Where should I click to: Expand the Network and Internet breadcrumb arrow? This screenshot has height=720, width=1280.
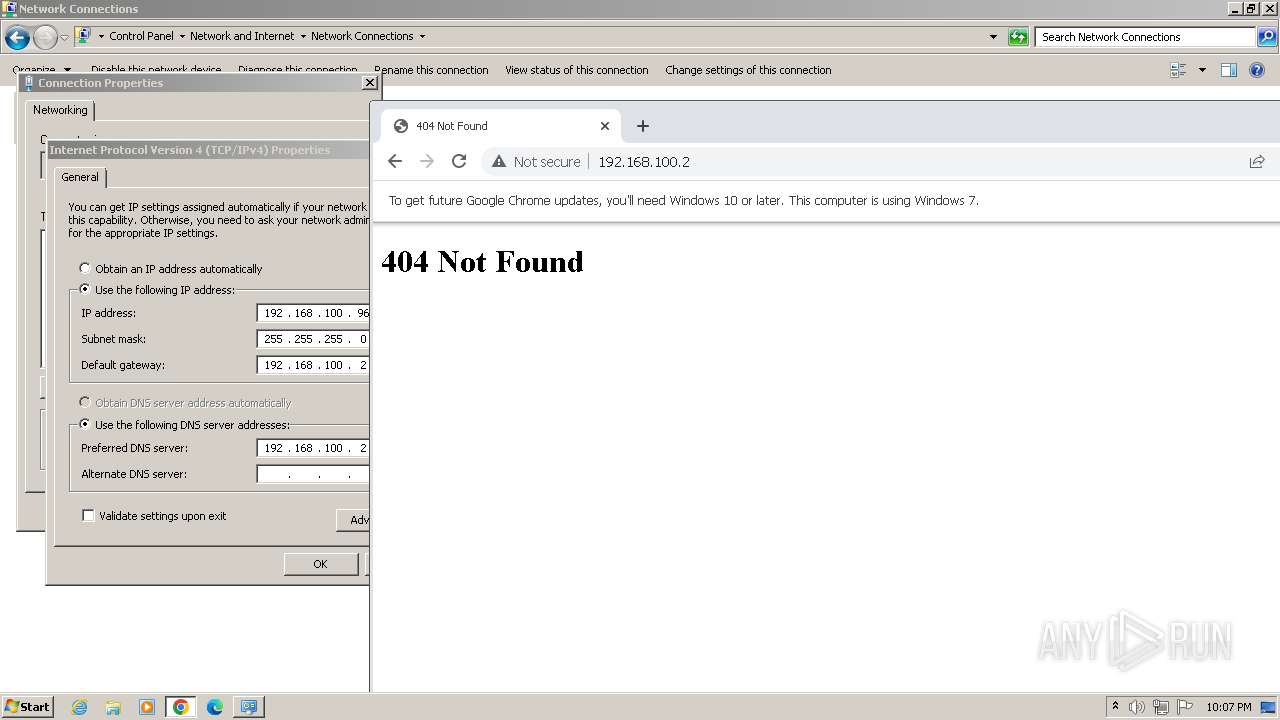click(x=303, y=36)
